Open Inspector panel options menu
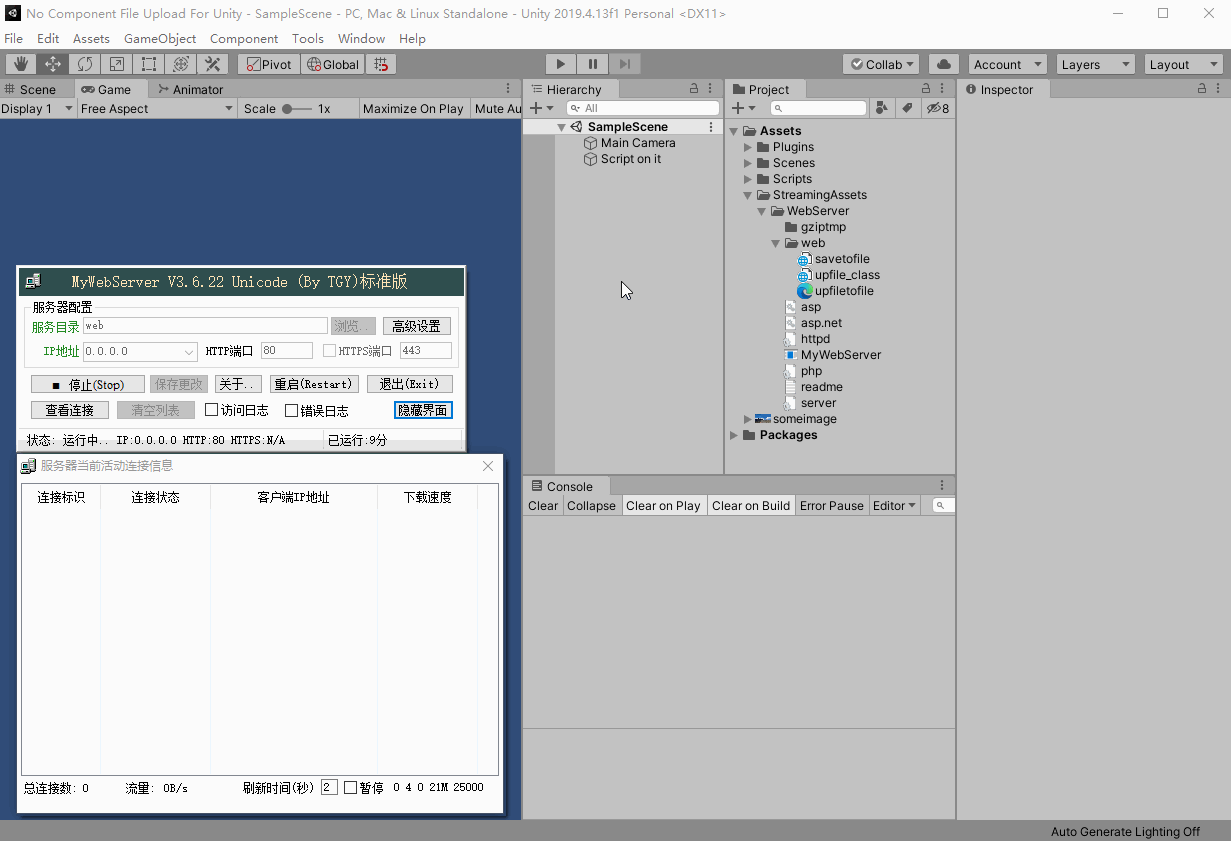The height and width of the screenshot is (841, 1231). pos(1219,89)
